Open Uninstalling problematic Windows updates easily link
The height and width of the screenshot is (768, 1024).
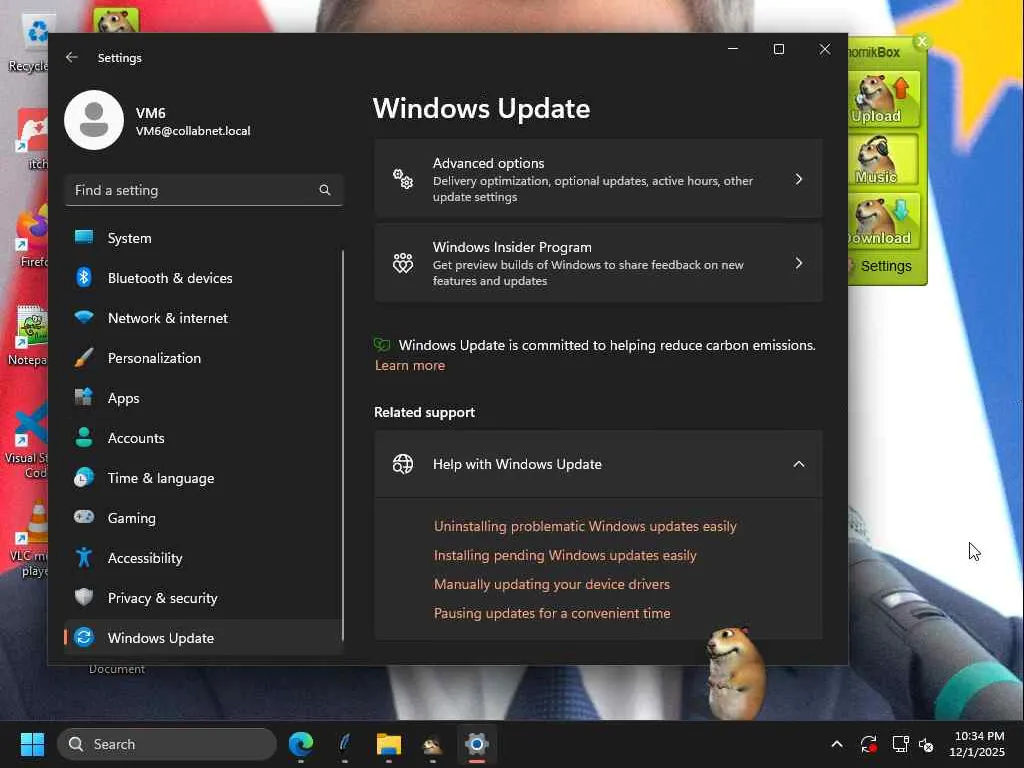(x=585, y=526)
